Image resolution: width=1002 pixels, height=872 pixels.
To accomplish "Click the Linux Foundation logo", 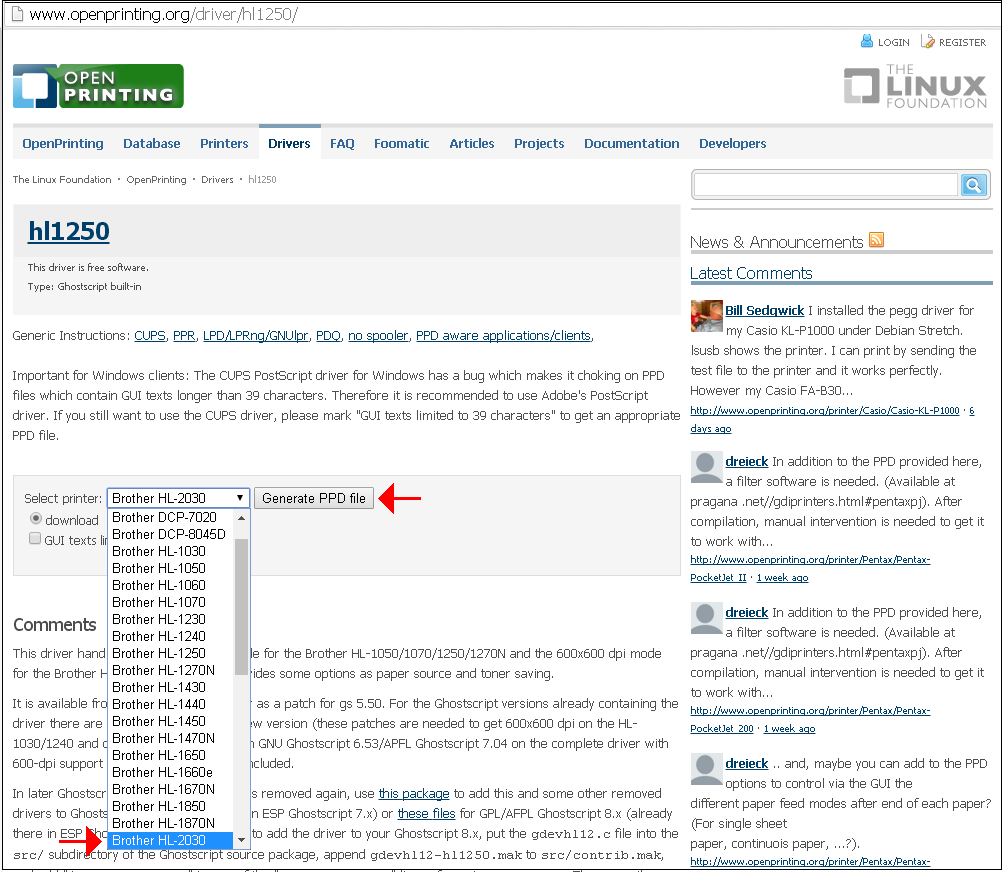I will [x=915, y=86].
